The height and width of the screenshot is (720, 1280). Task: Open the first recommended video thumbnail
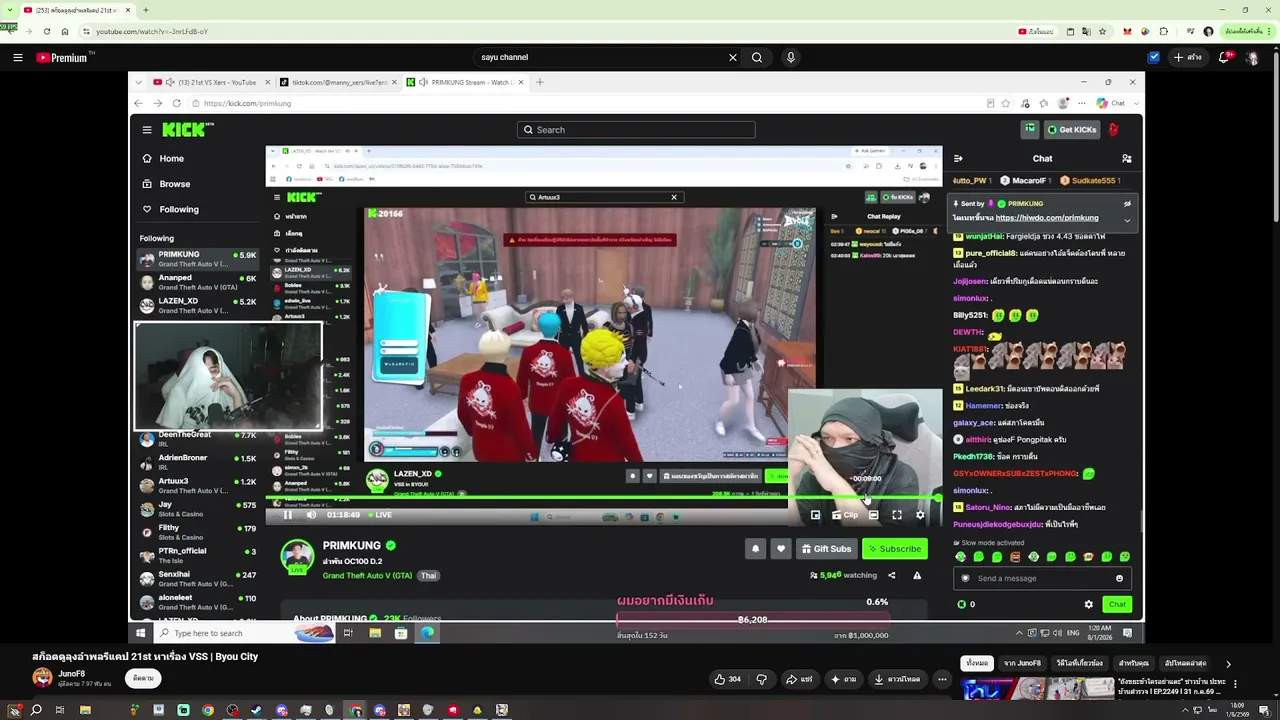pyautogui.click(x=1037, y=689)
